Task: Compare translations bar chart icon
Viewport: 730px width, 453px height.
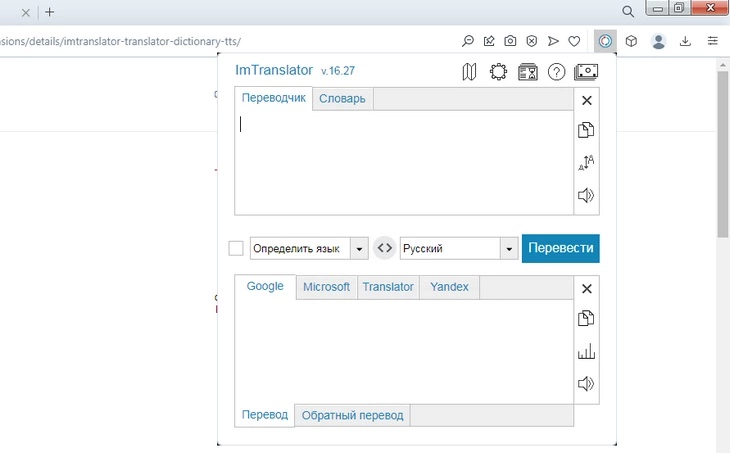Action: (x=586, y=351)
